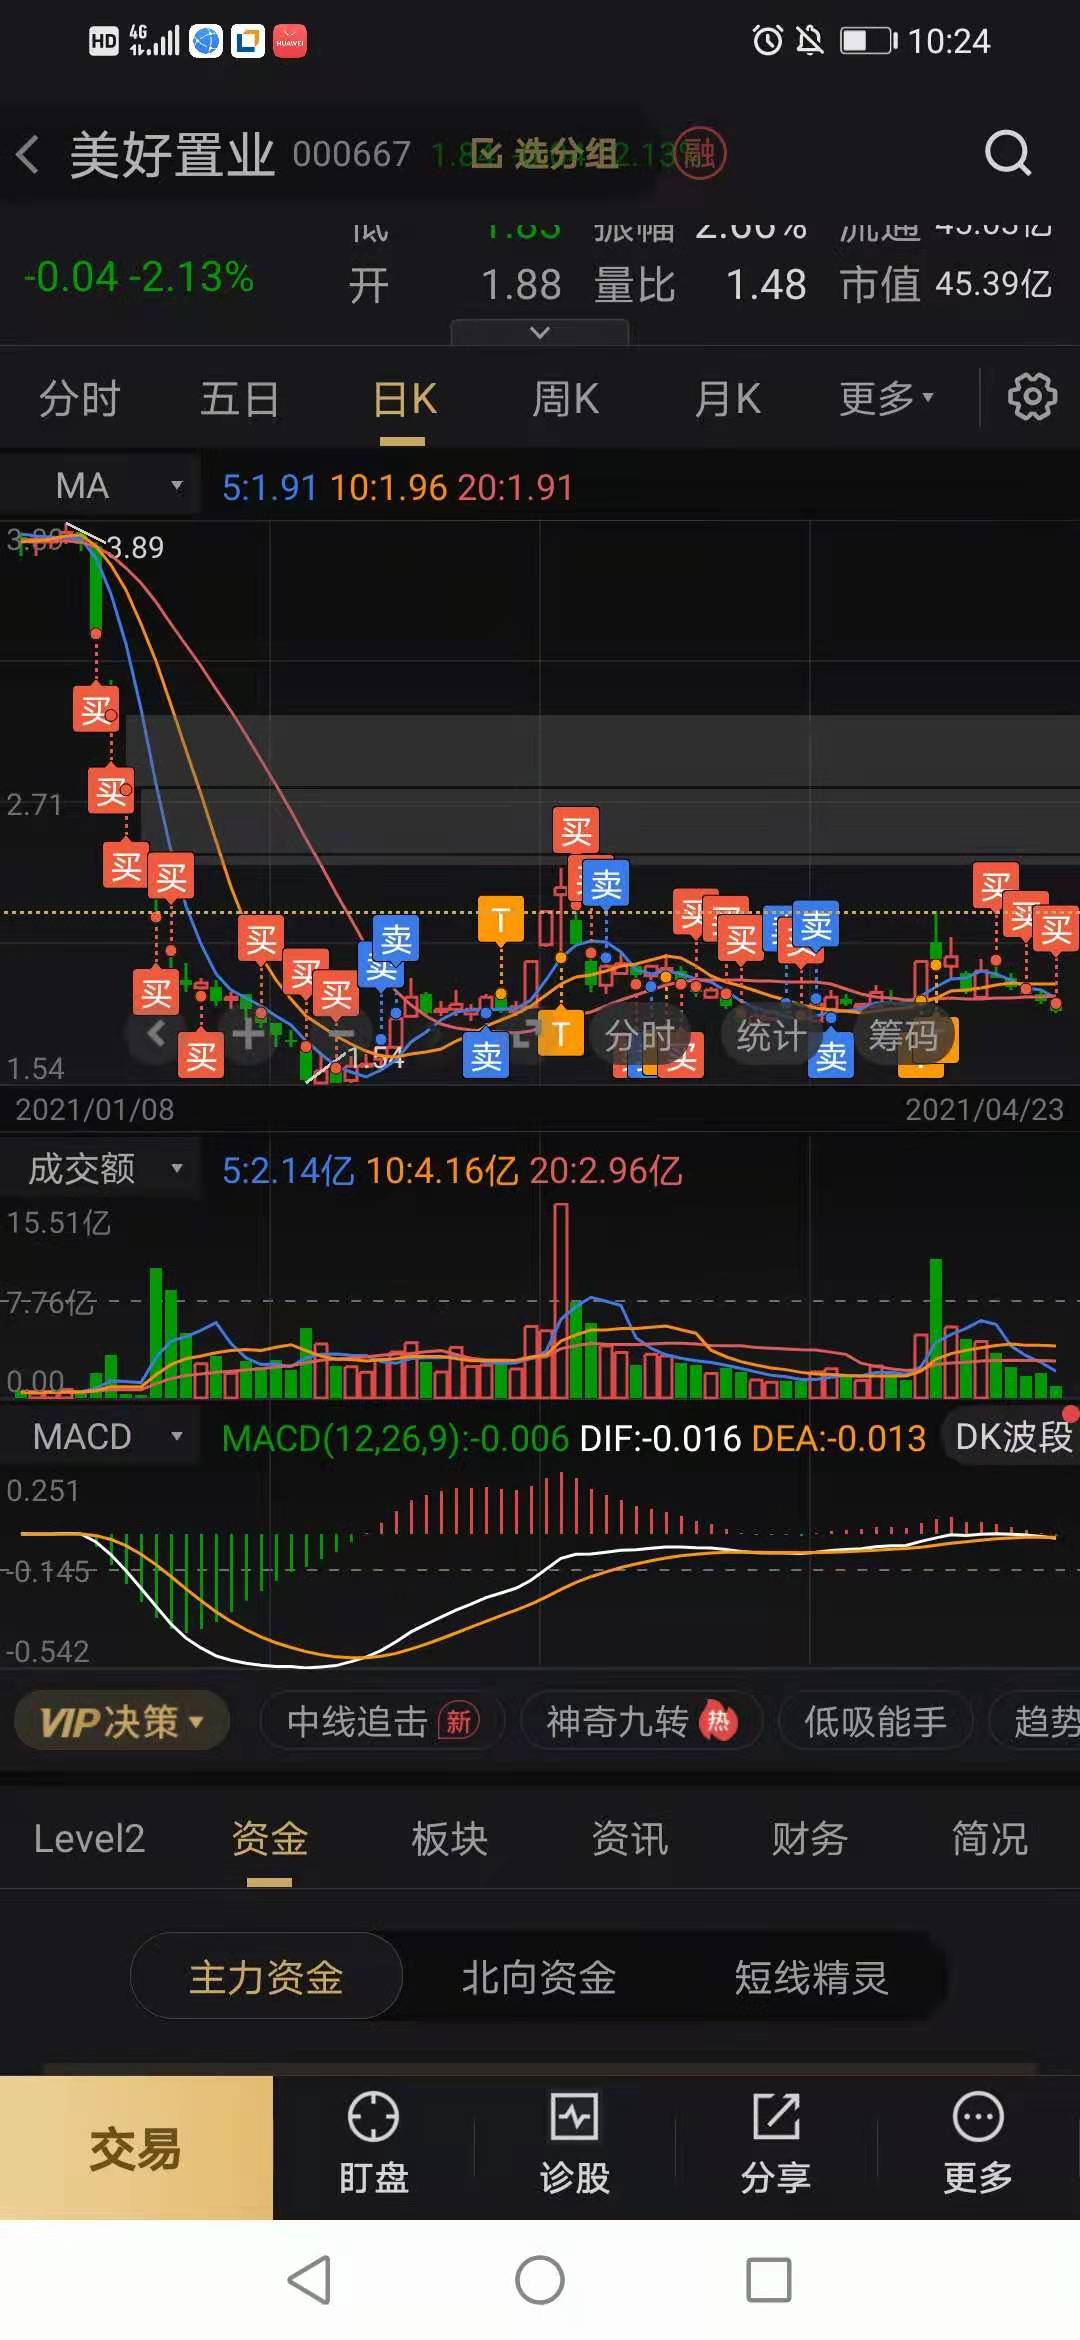Tap the chart end date 2021/04/23
The image size is (1080, 2340).
tap(984, 1109)
